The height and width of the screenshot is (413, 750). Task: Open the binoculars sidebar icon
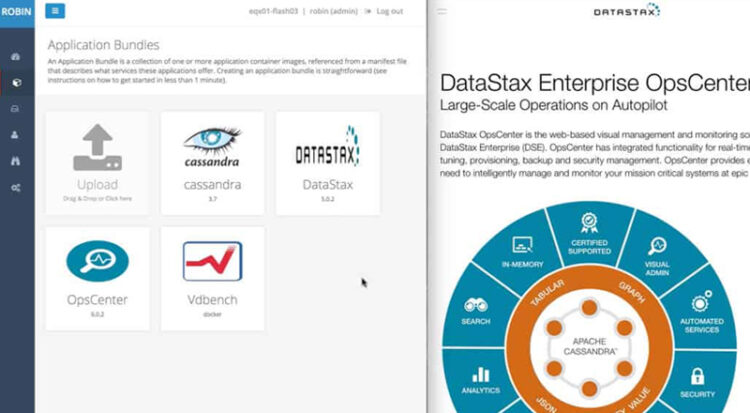(x=15, y=161)
